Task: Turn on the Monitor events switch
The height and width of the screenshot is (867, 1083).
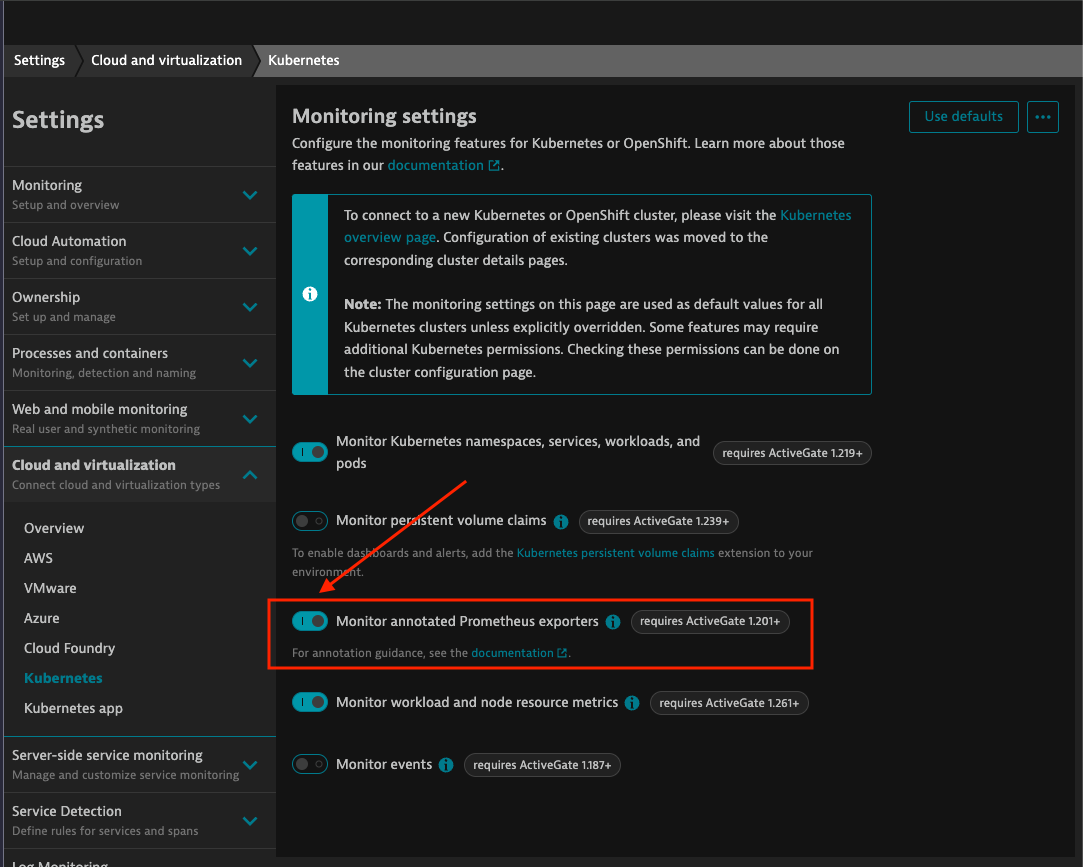Action: [310, 765]
